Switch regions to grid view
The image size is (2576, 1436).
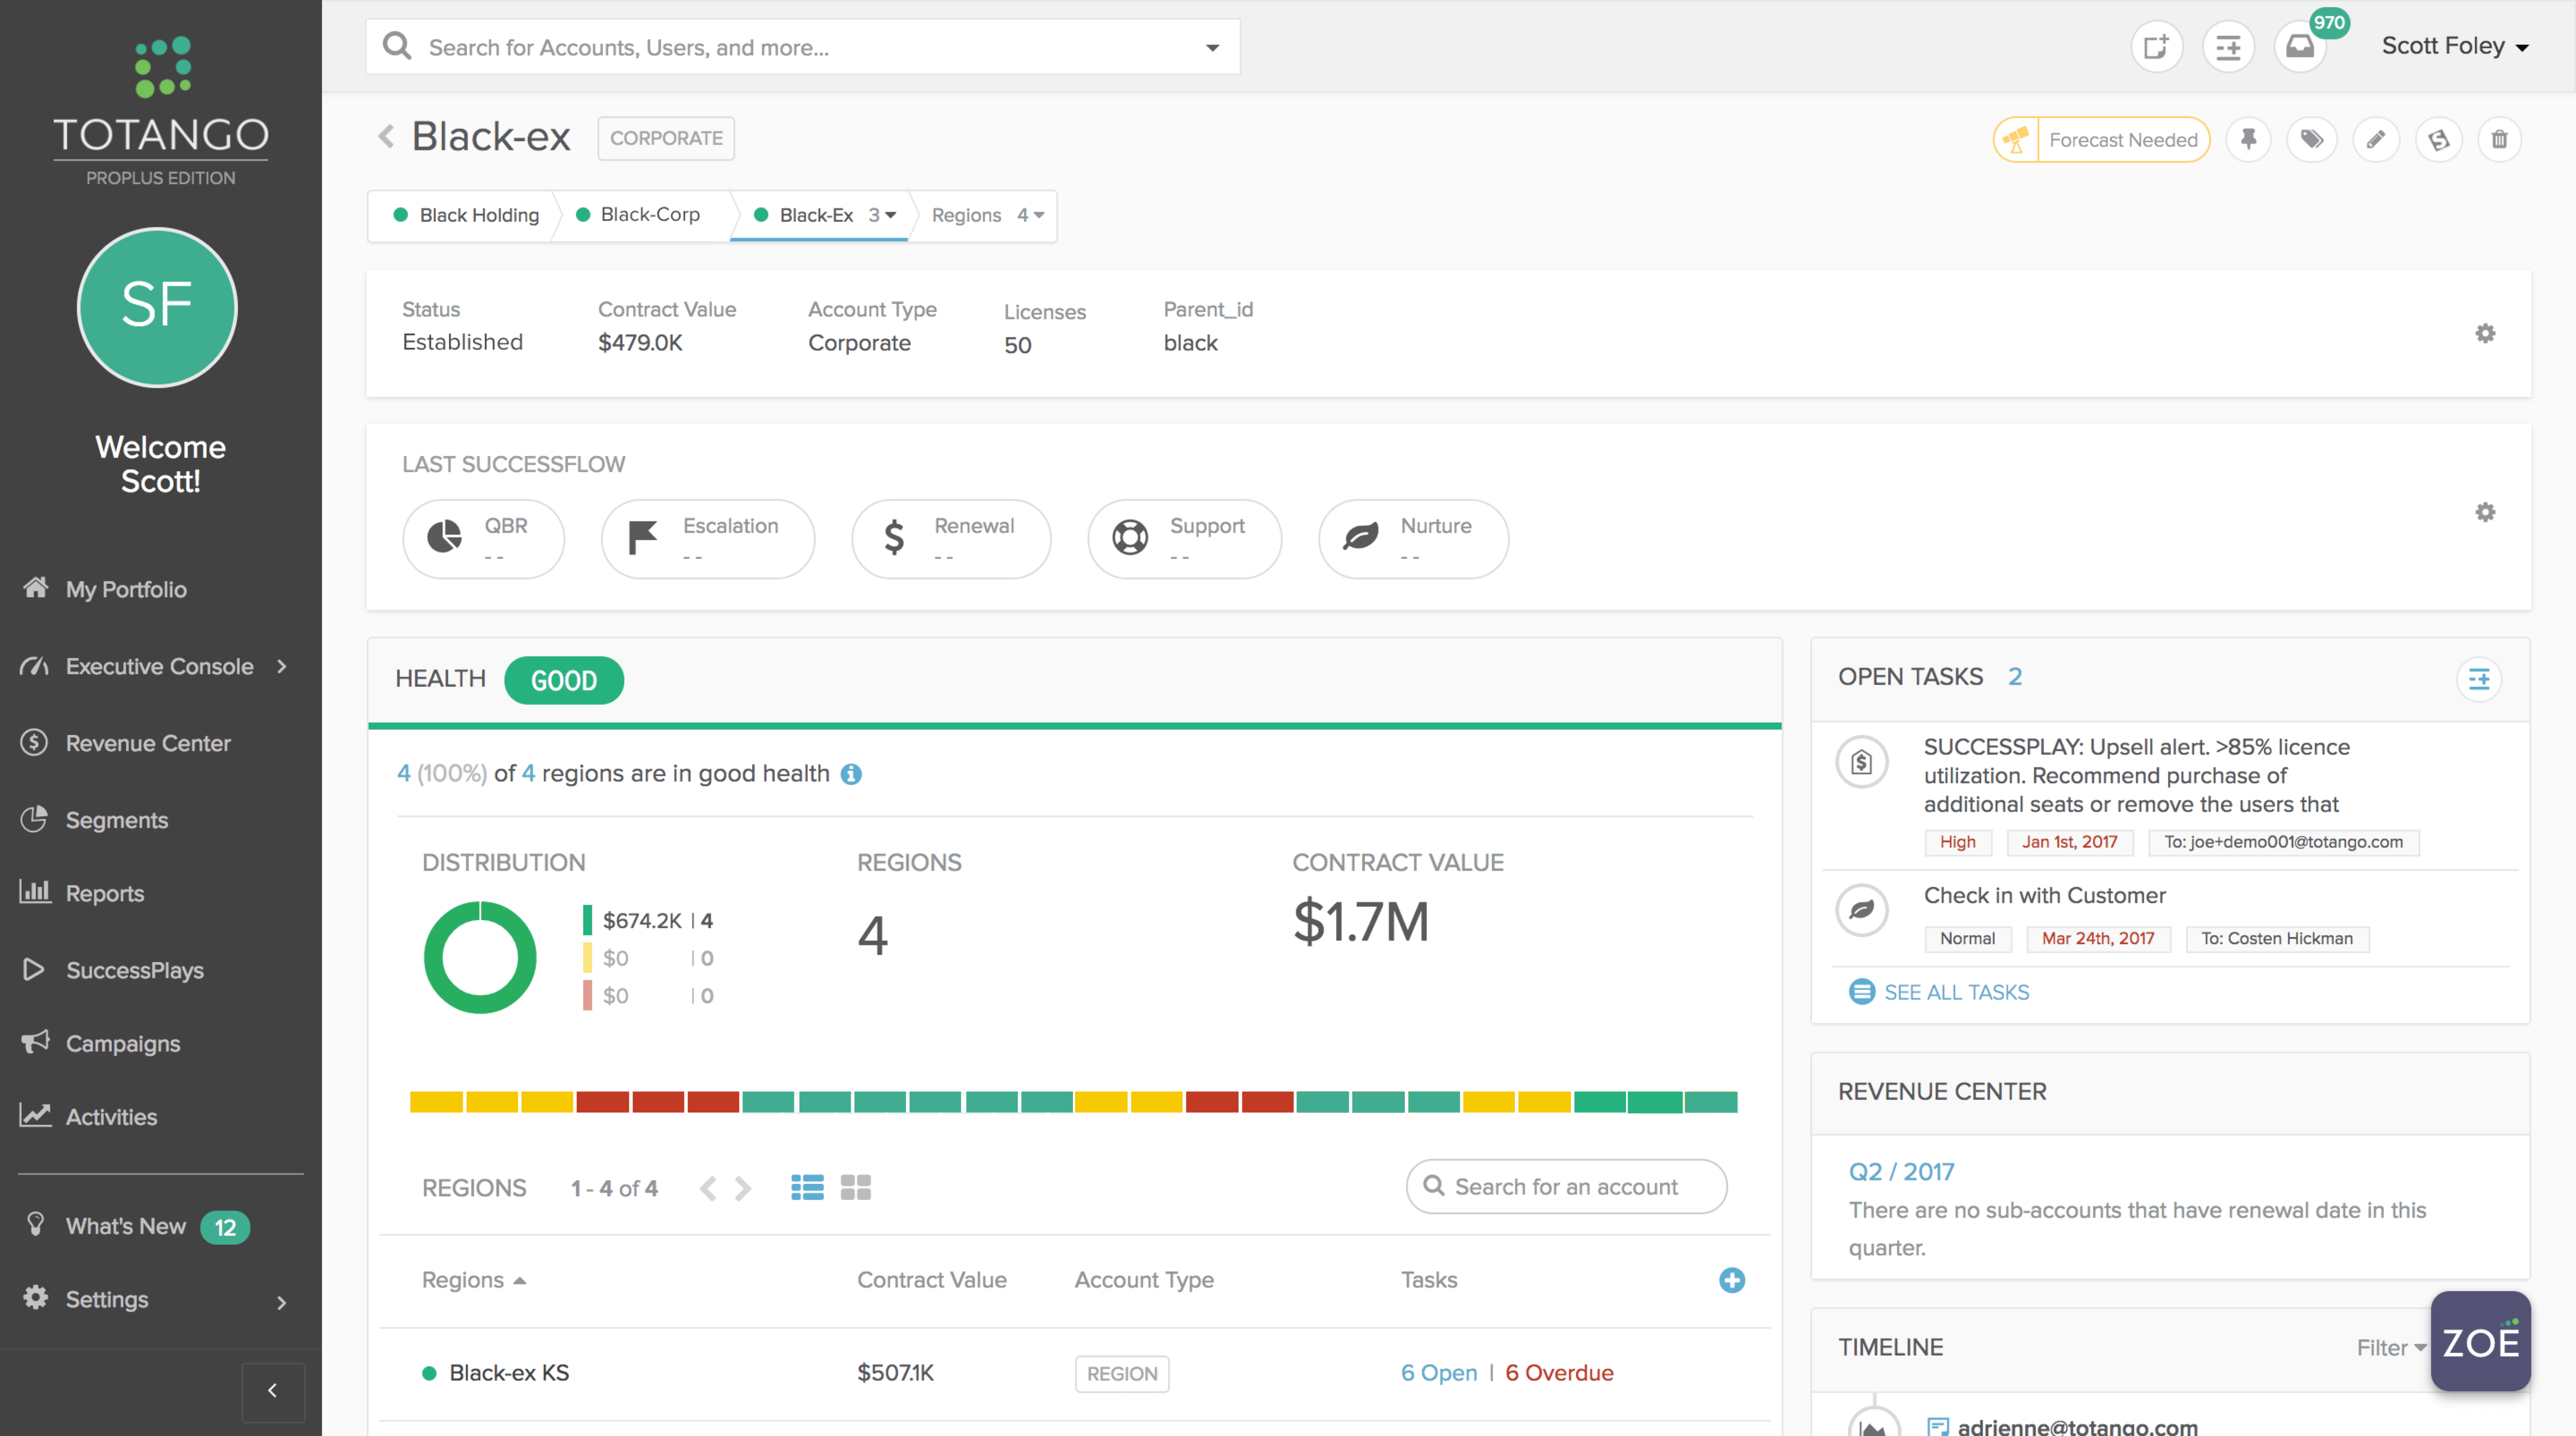pyautogui.click(x=856, y=1187)
